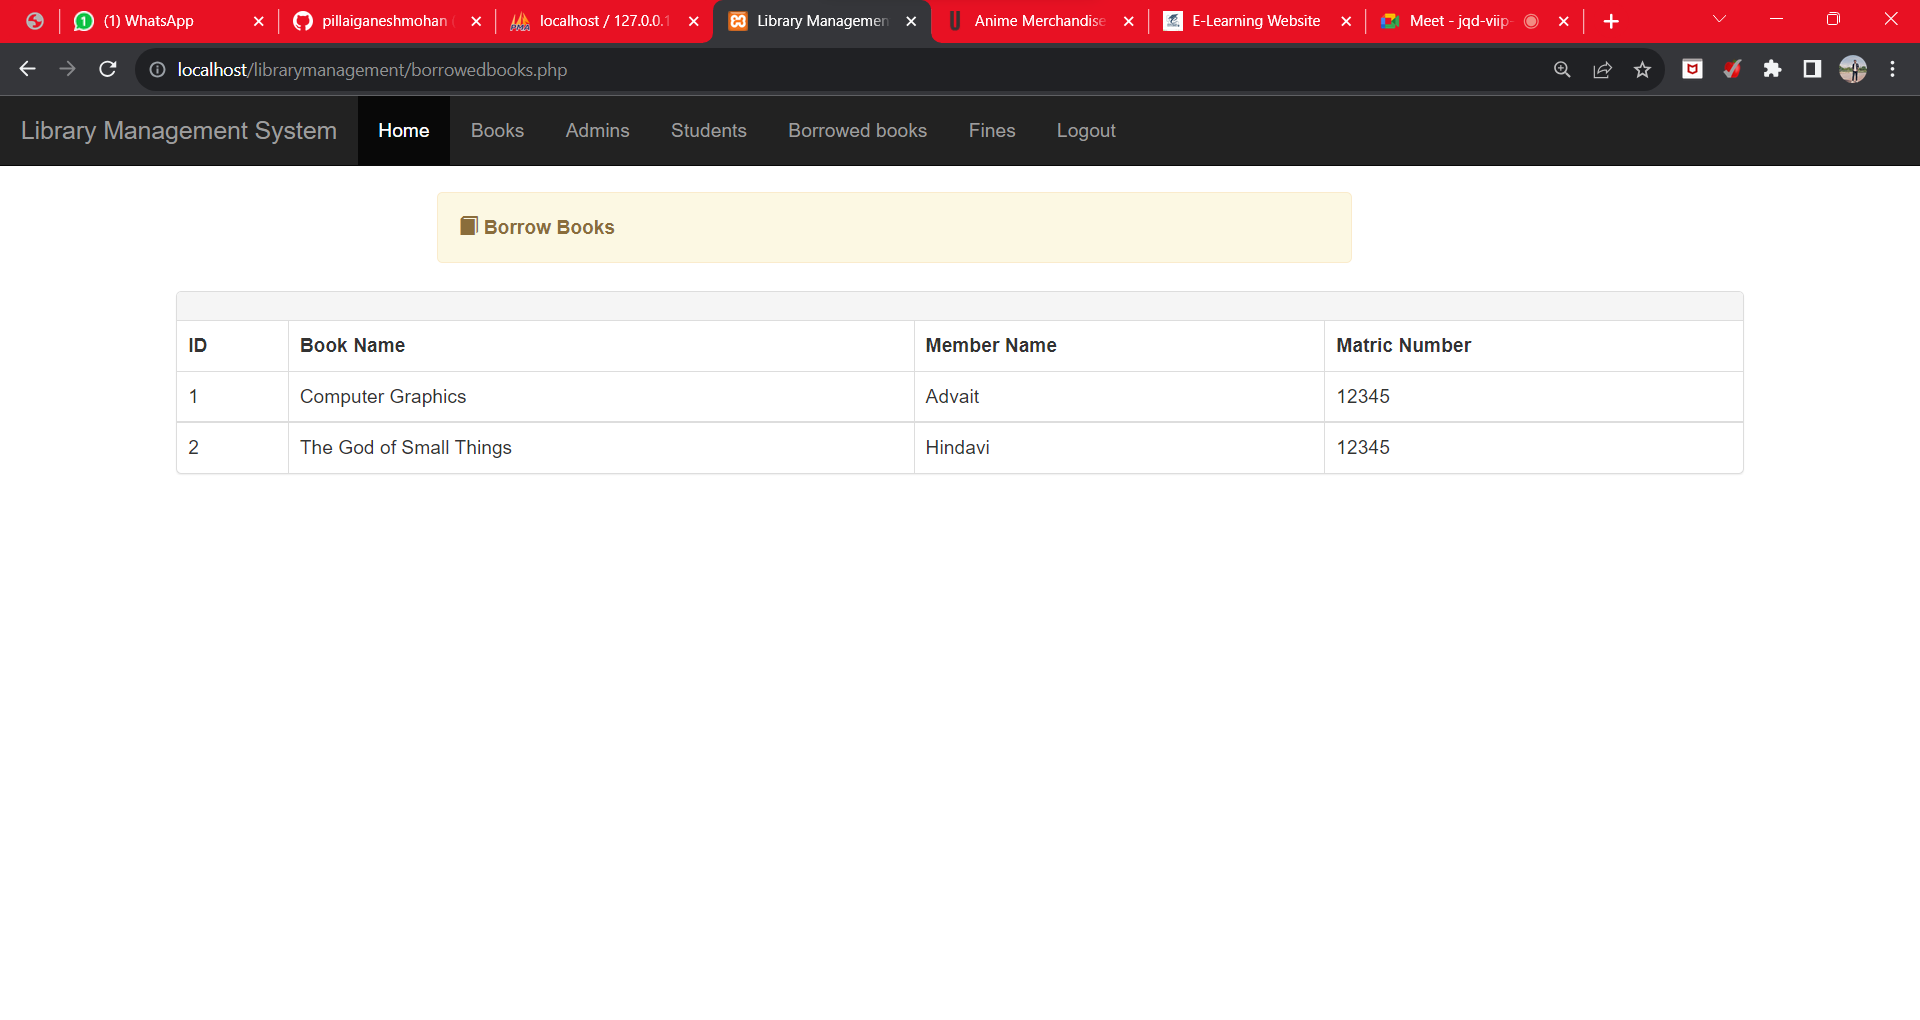The height and width of the screenshot is (1020, 1920).
Task: Click the Logout link
Action: point(1086,130)
